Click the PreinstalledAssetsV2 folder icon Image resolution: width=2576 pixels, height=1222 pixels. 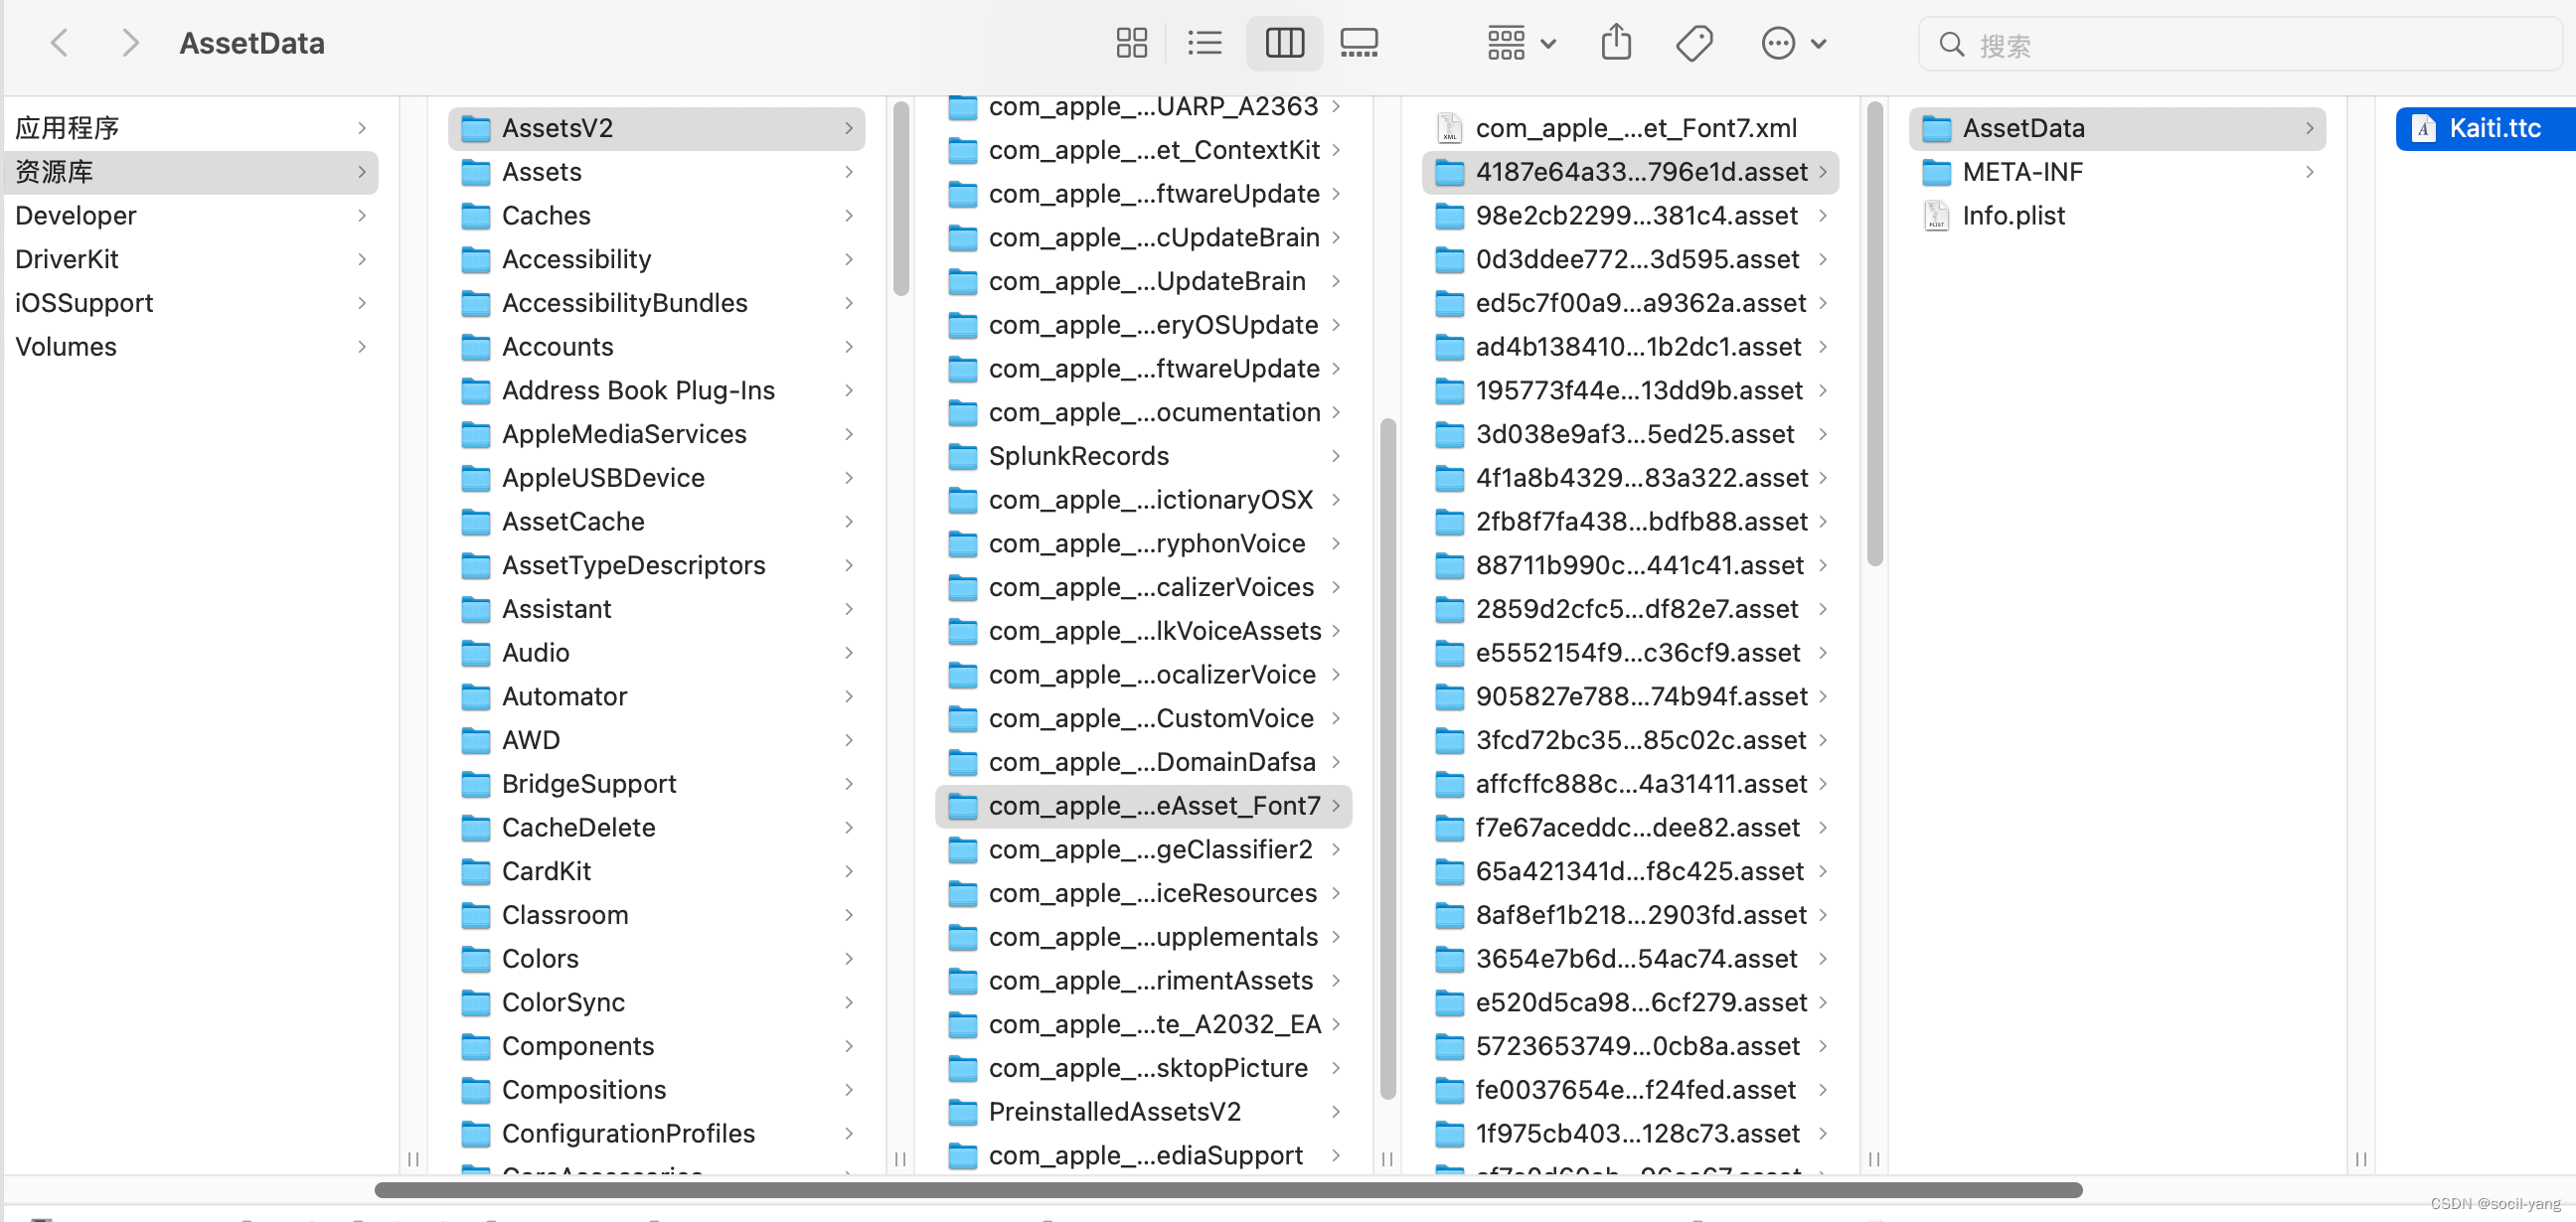pyautogui.click(x=962, y=1111)
